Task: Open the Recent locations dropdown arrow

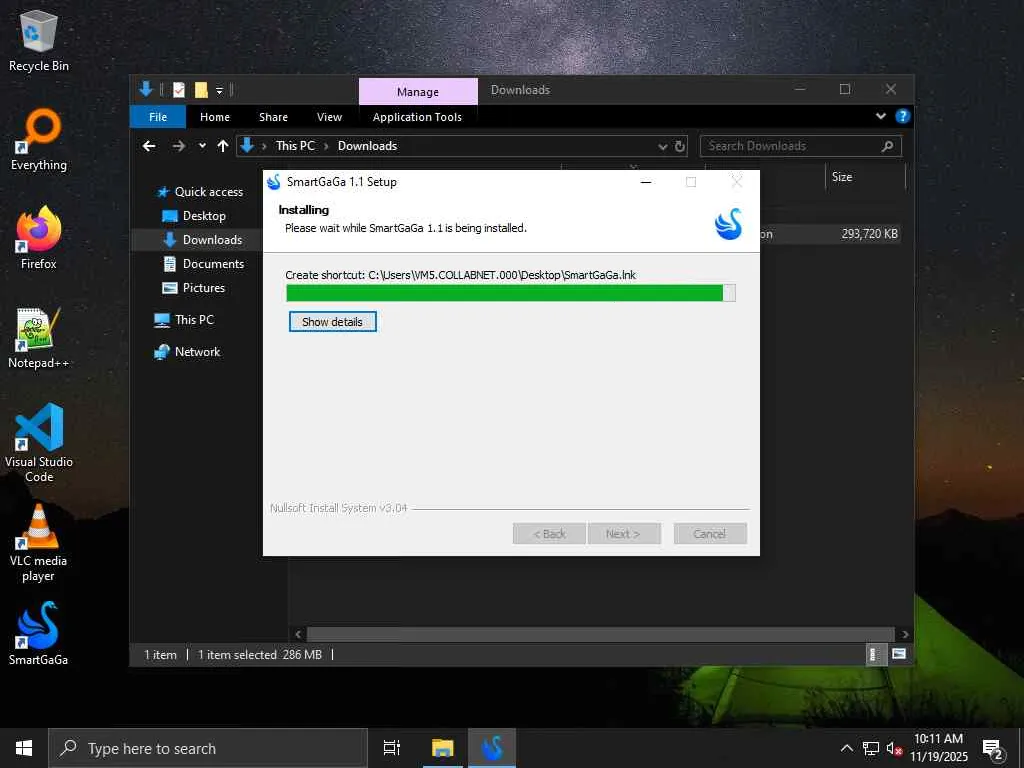Action: click(x=202, y=146)
